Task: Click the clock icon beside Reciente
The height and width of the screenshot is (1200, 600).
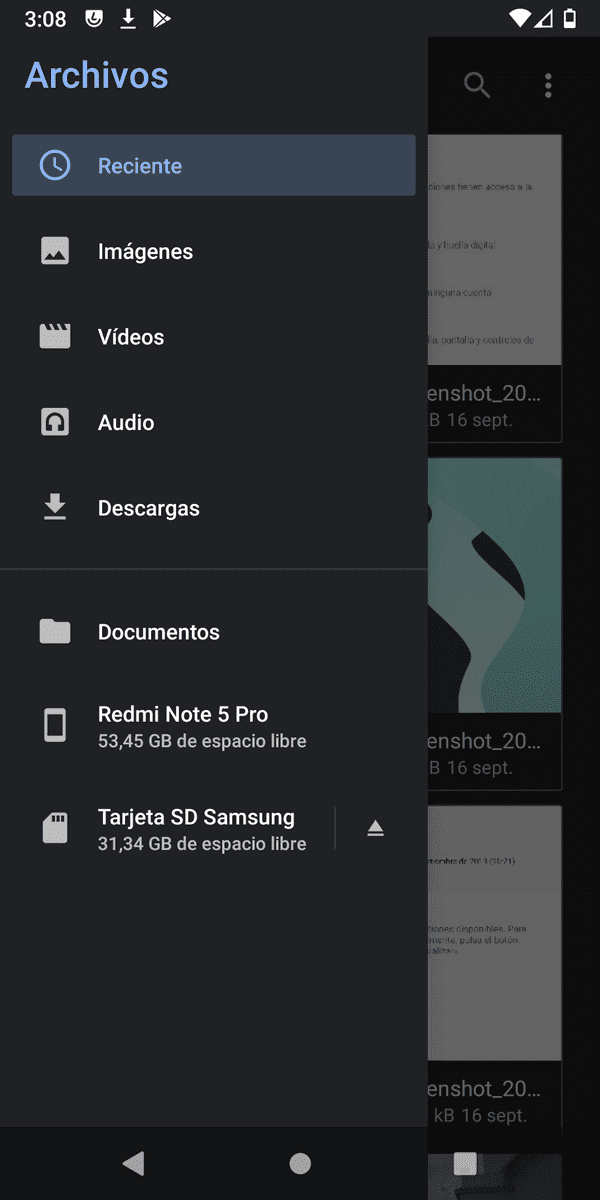Action: click(55, 165)
